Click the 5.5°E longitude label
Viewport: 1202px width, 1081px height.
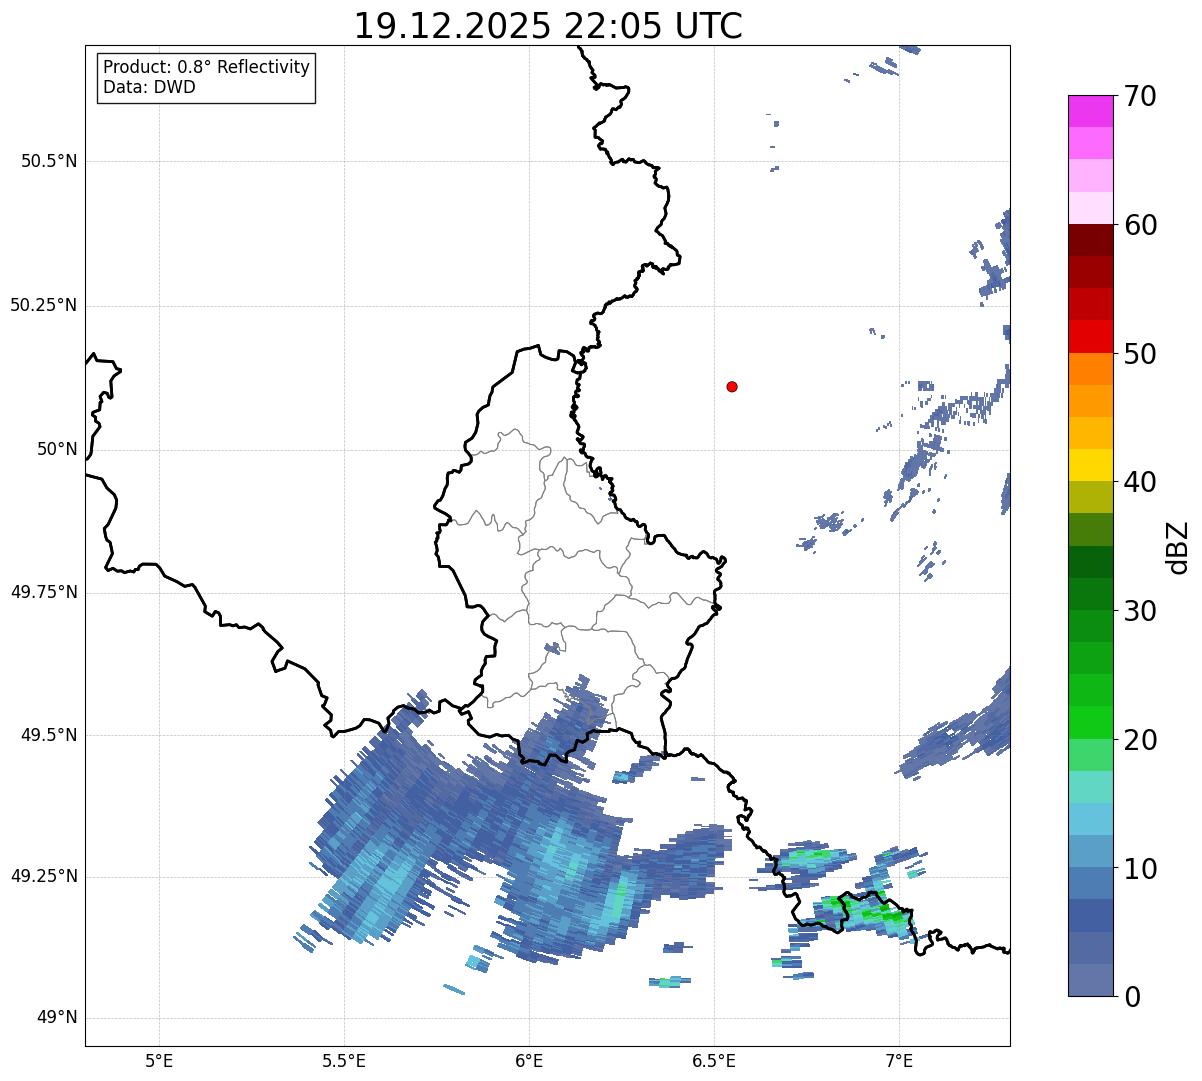[x=344, y=1060]
